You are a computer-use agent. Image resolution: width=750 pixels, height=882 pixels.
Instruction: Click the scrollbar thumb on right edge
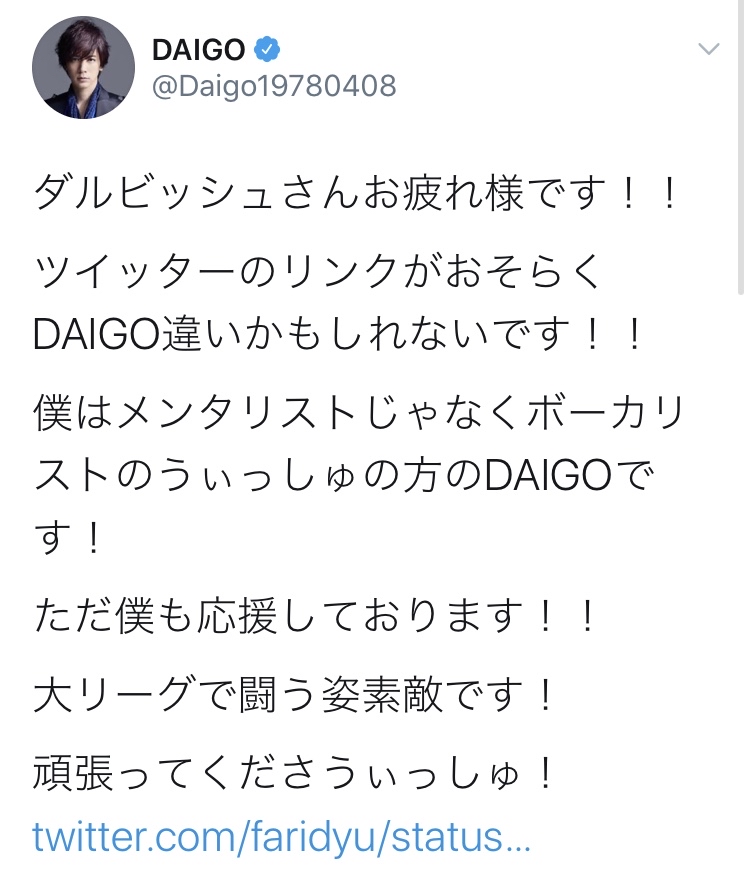[741, 147]
